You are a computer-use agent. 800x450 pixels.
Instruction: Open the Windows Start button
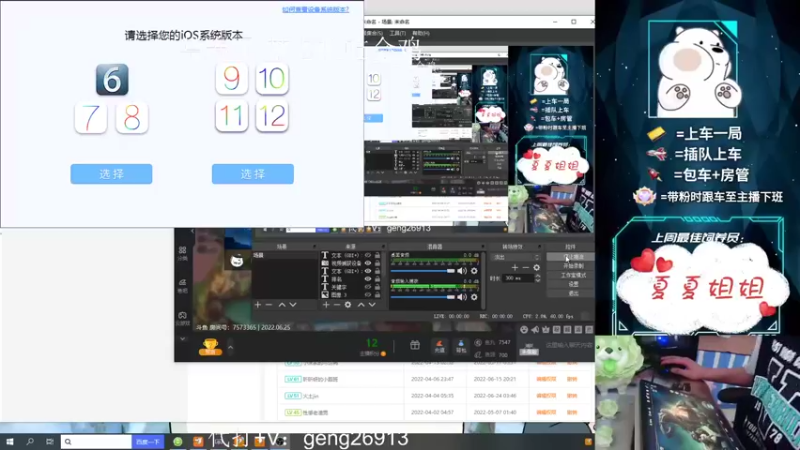tap(10, 442)
